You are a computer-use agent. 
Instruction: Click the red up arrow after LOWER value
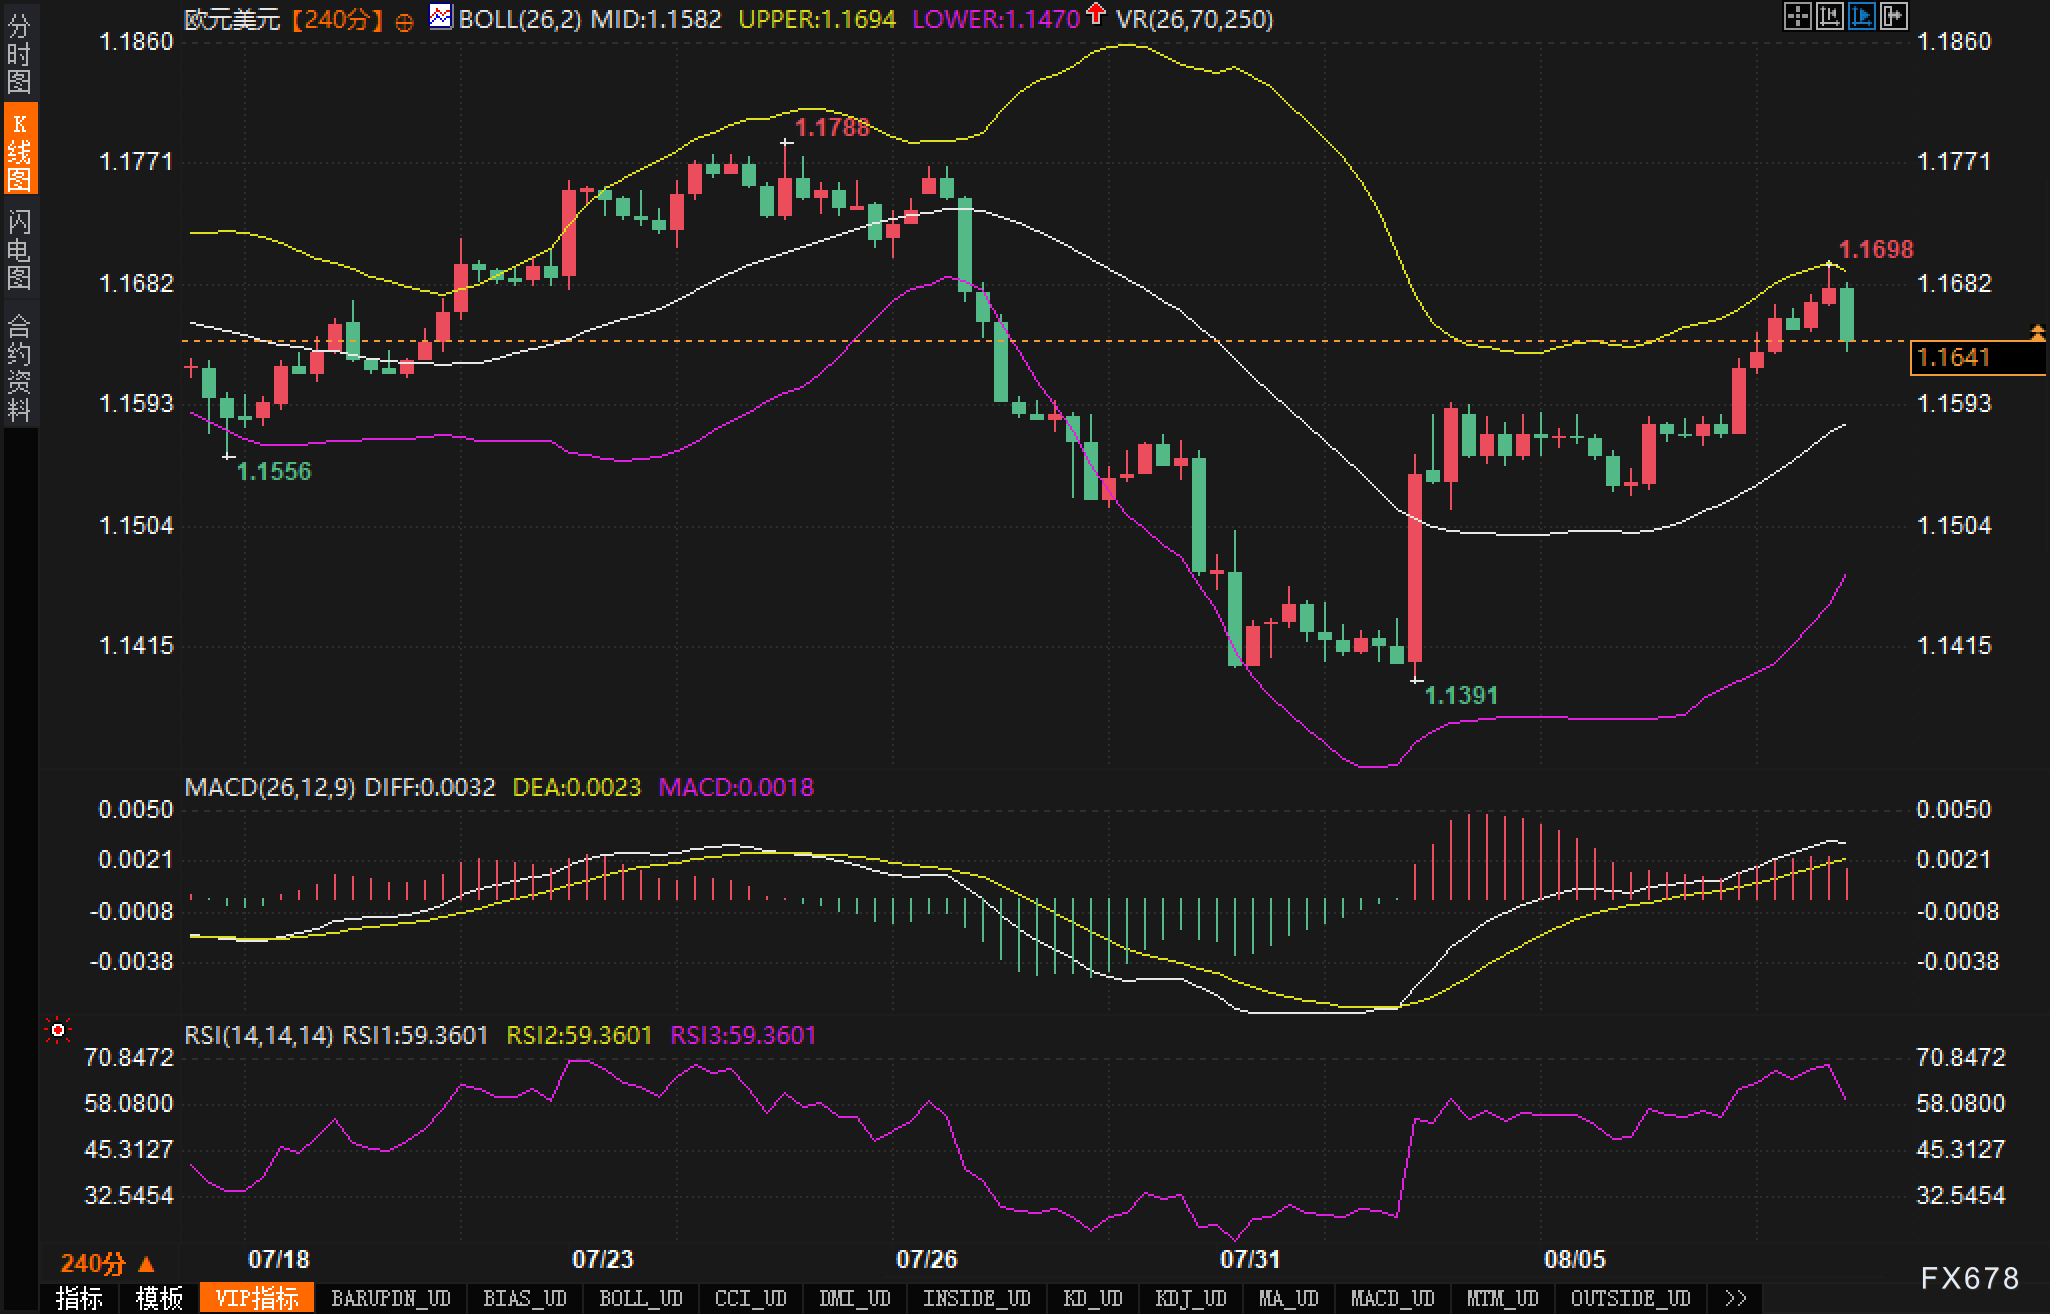1096,14
